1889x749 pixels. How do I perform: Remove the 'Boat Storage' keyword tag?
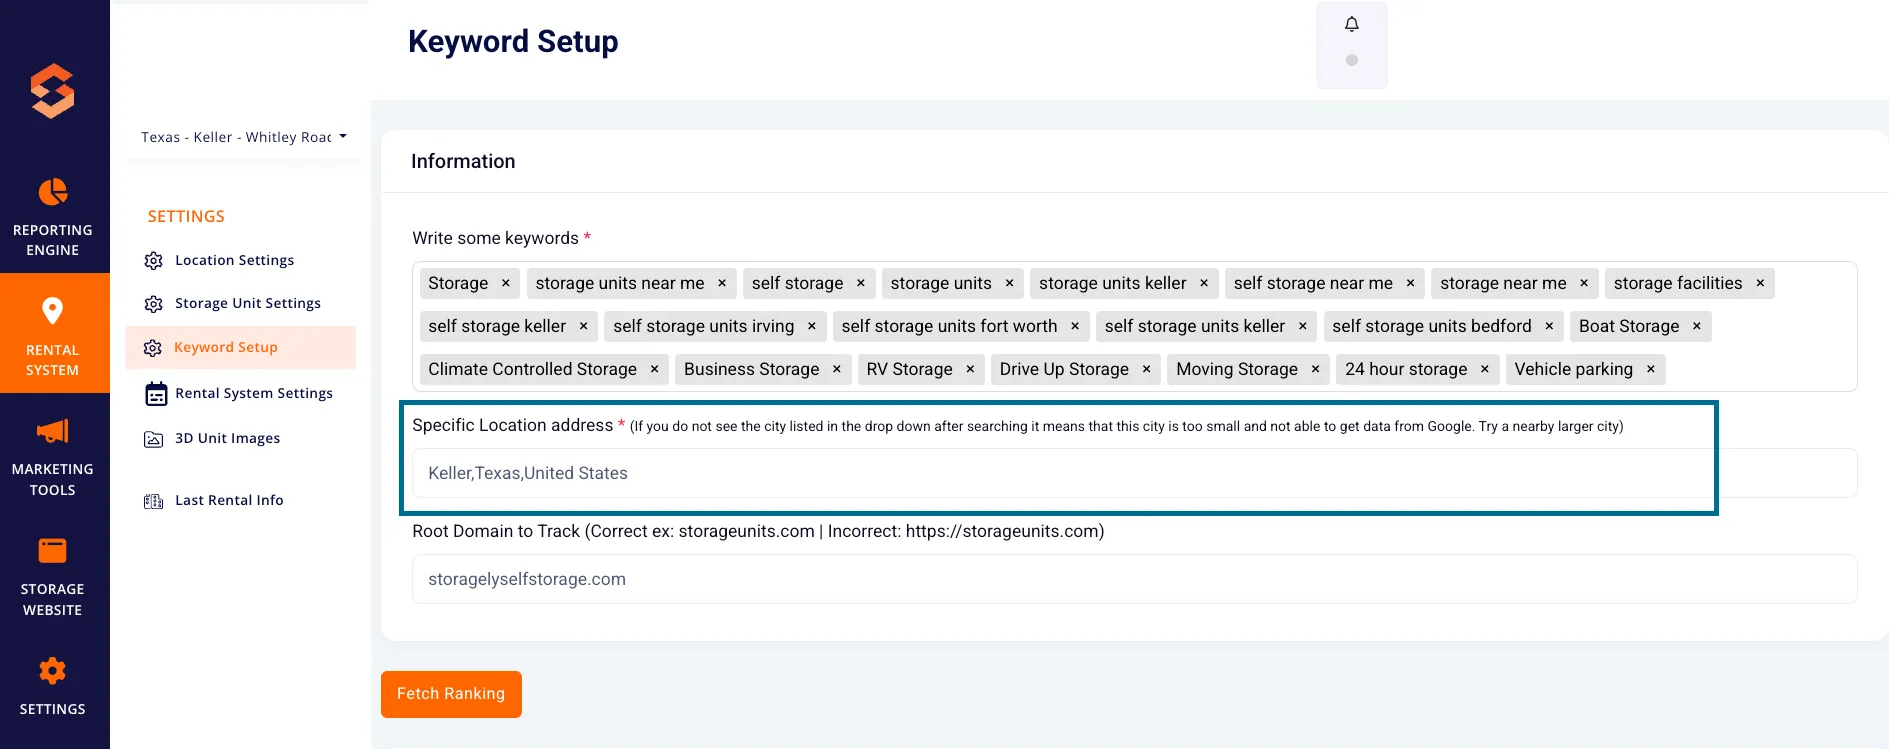pyautogui.click(x=1697, y=326)
